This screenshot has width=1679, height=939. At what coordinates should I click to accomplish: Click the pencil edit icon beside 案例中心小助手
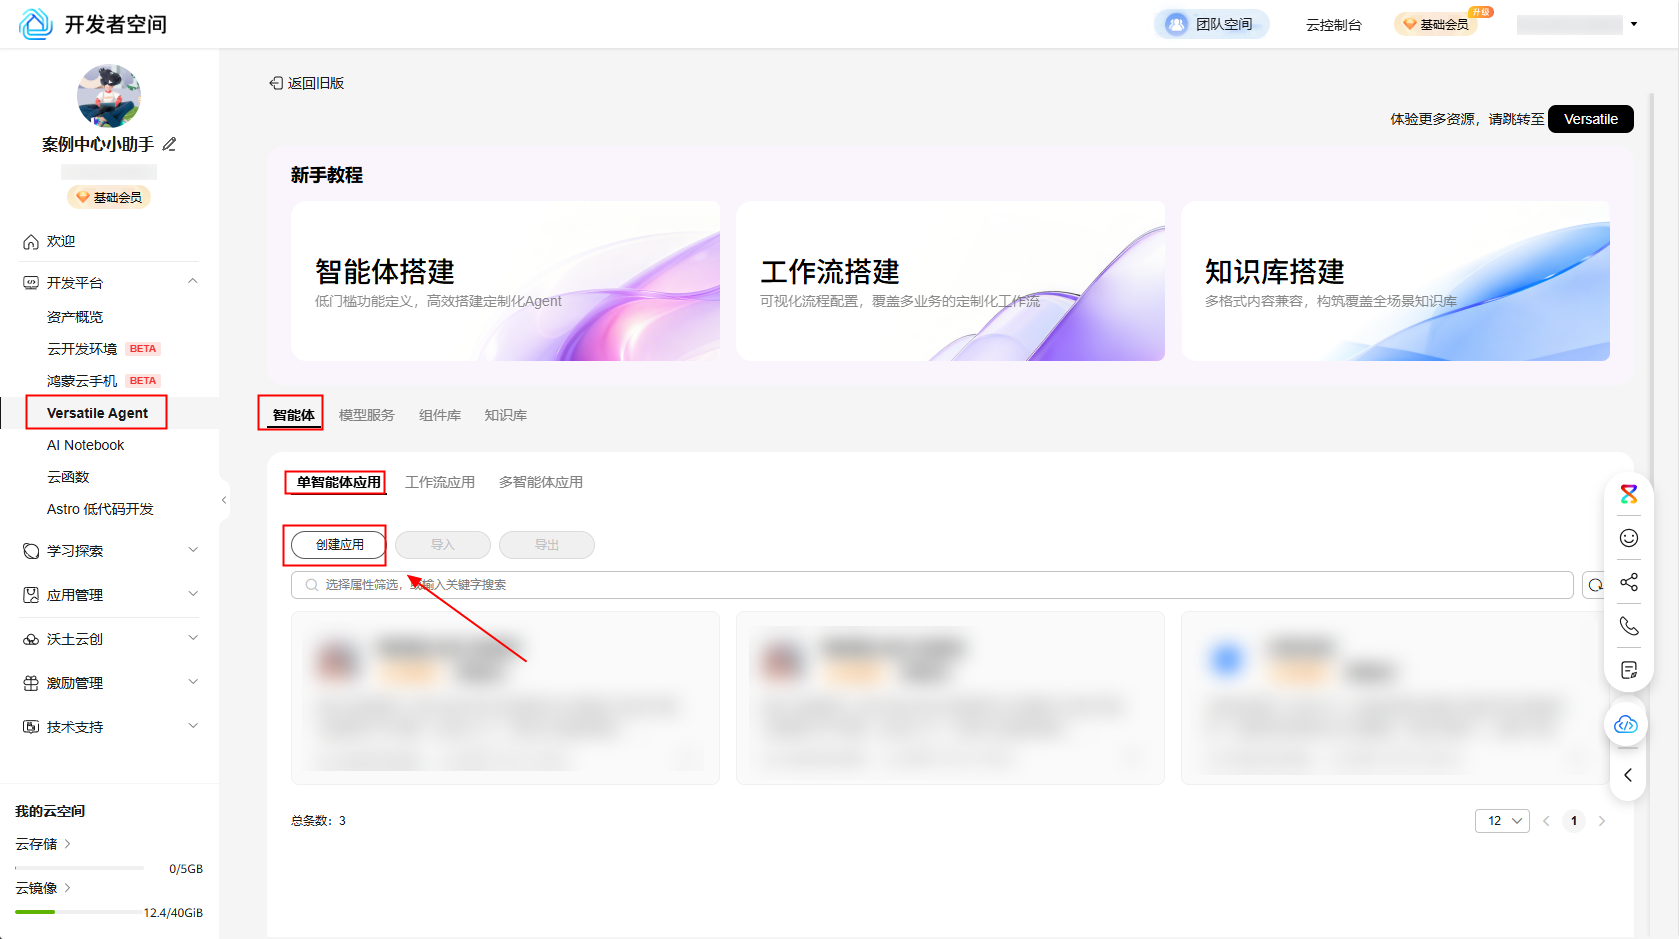(x=169, y=145)
